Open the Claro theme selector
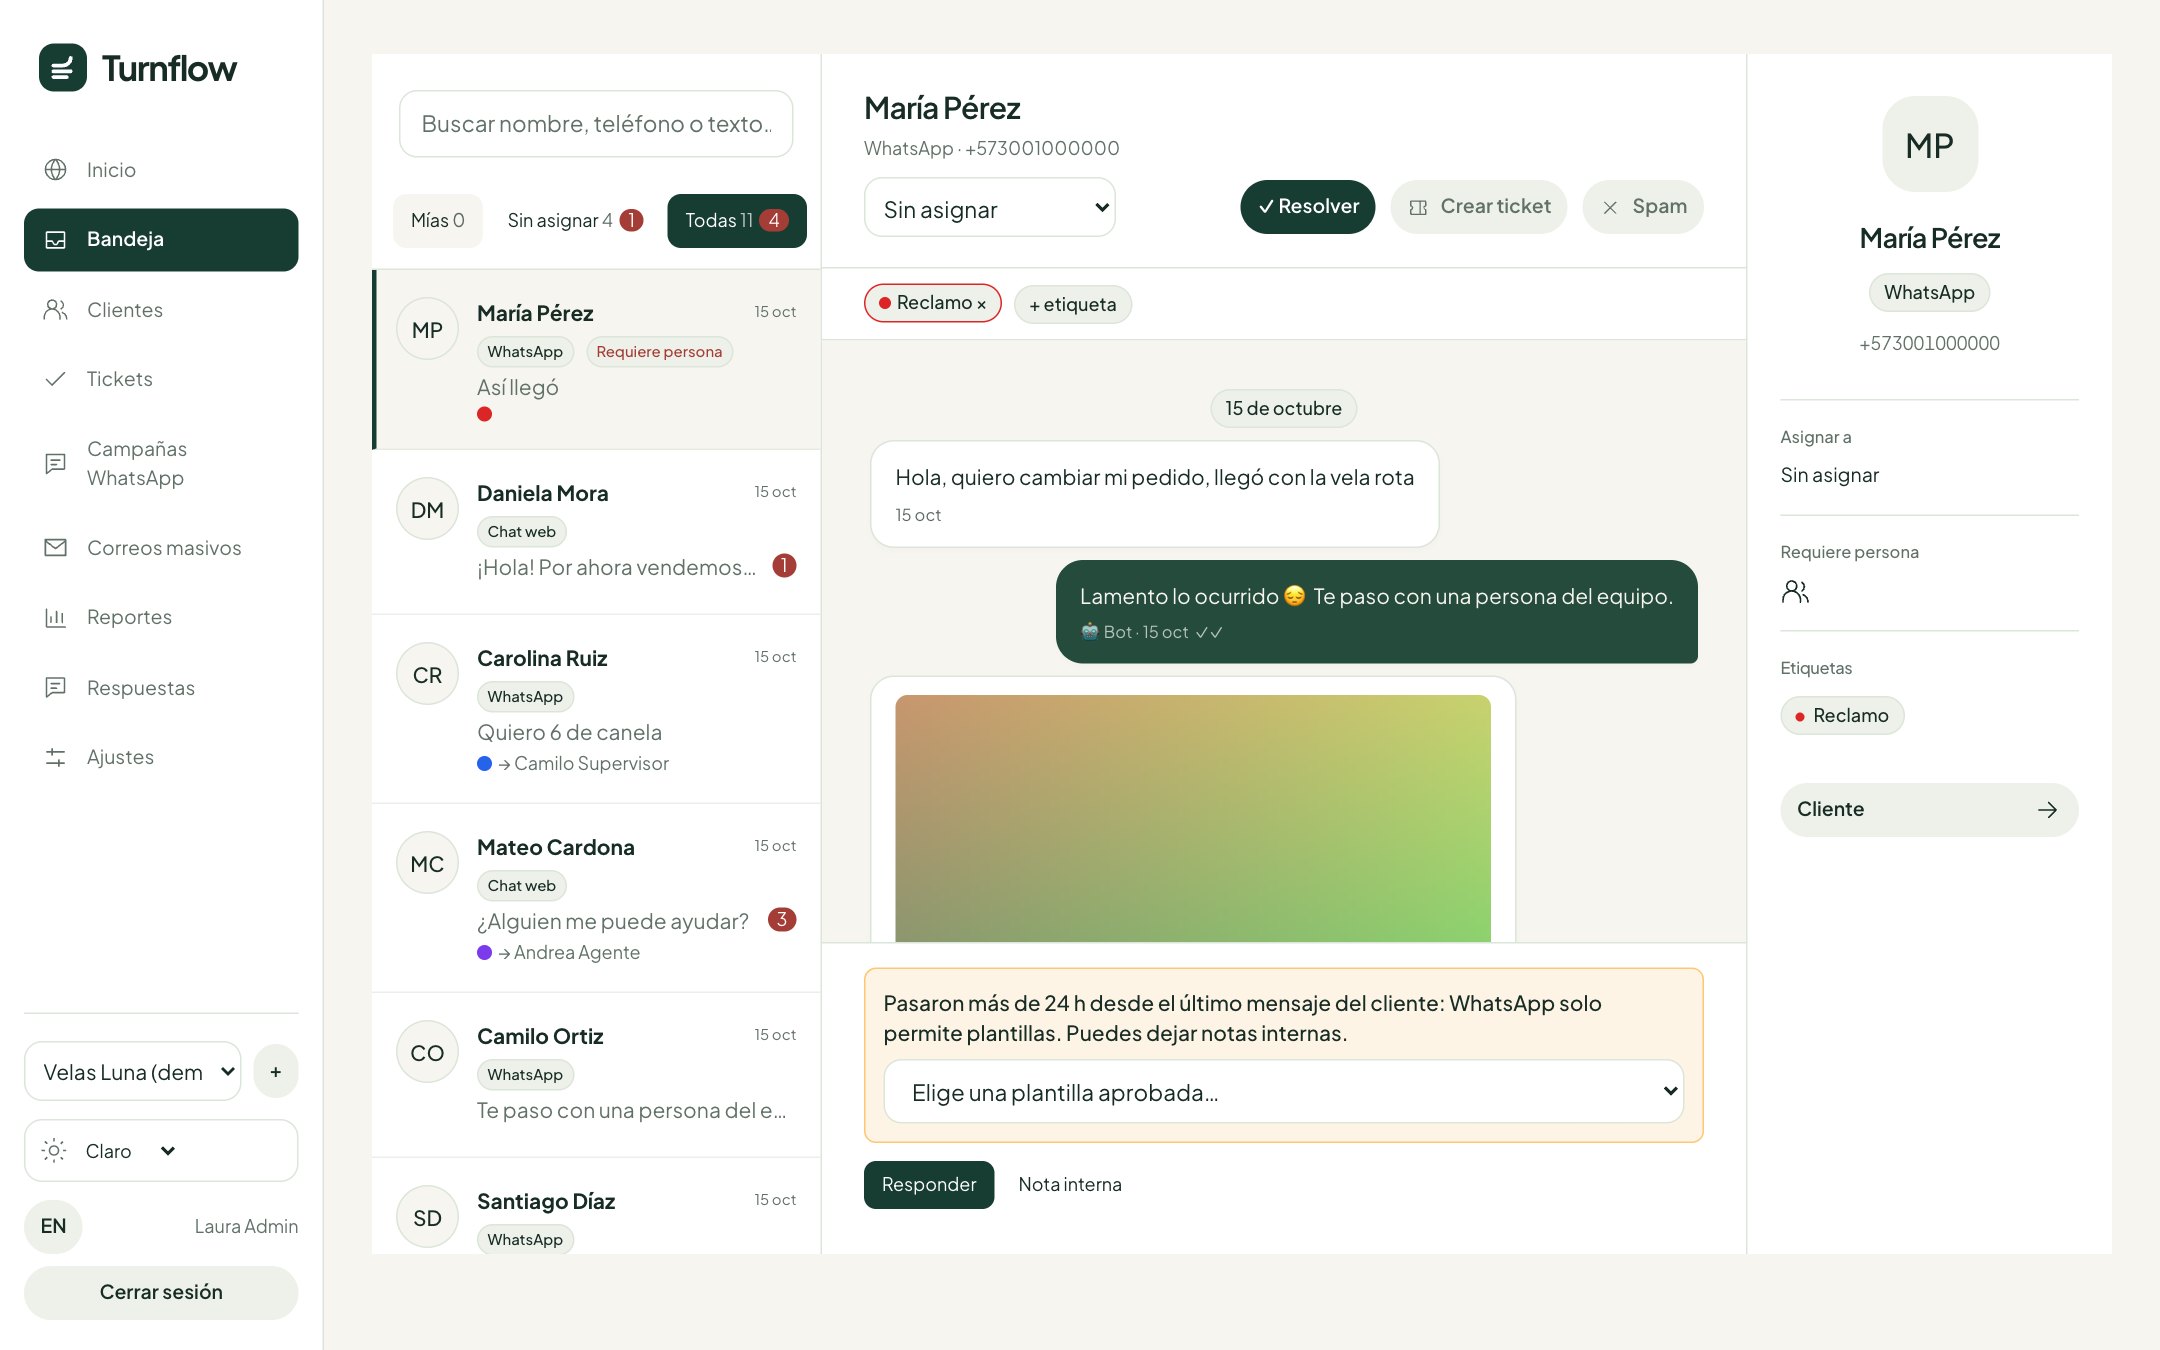This screenshot has width=2160, height=1350. pos(161,1151)
